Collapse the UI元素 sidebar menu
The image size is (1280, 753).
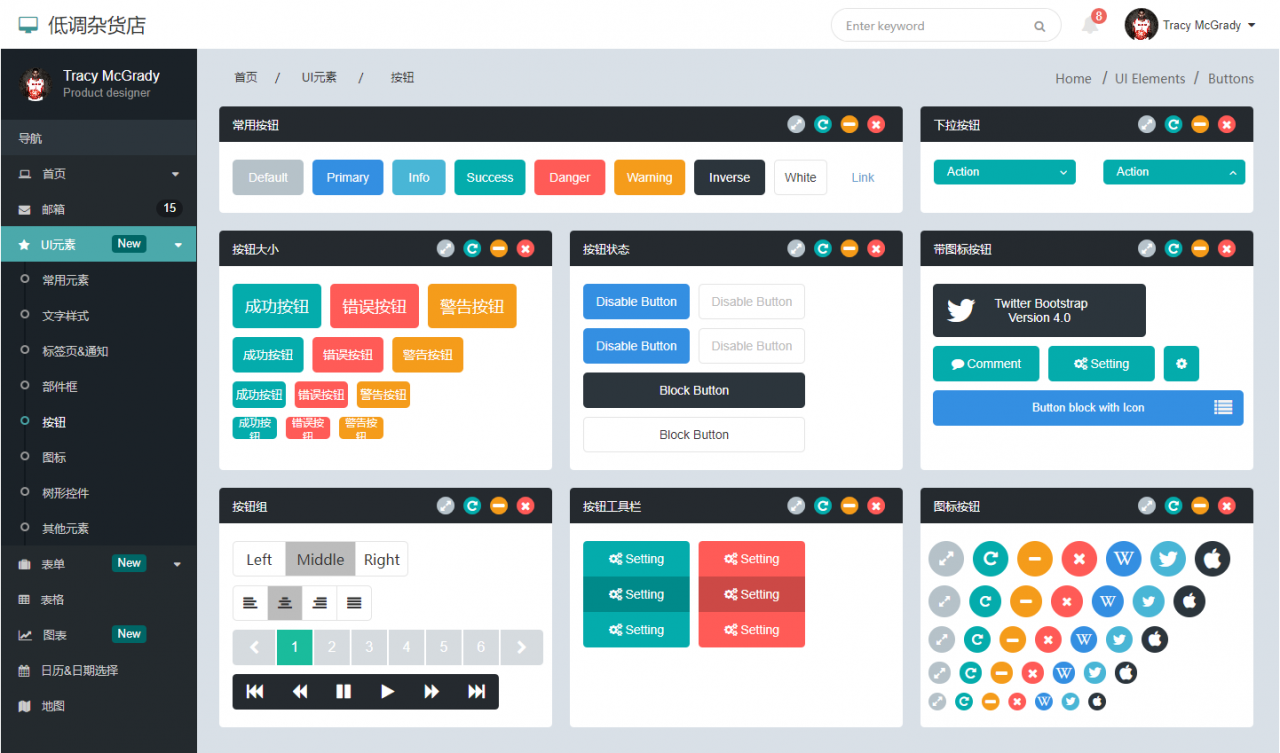(98, 244)
